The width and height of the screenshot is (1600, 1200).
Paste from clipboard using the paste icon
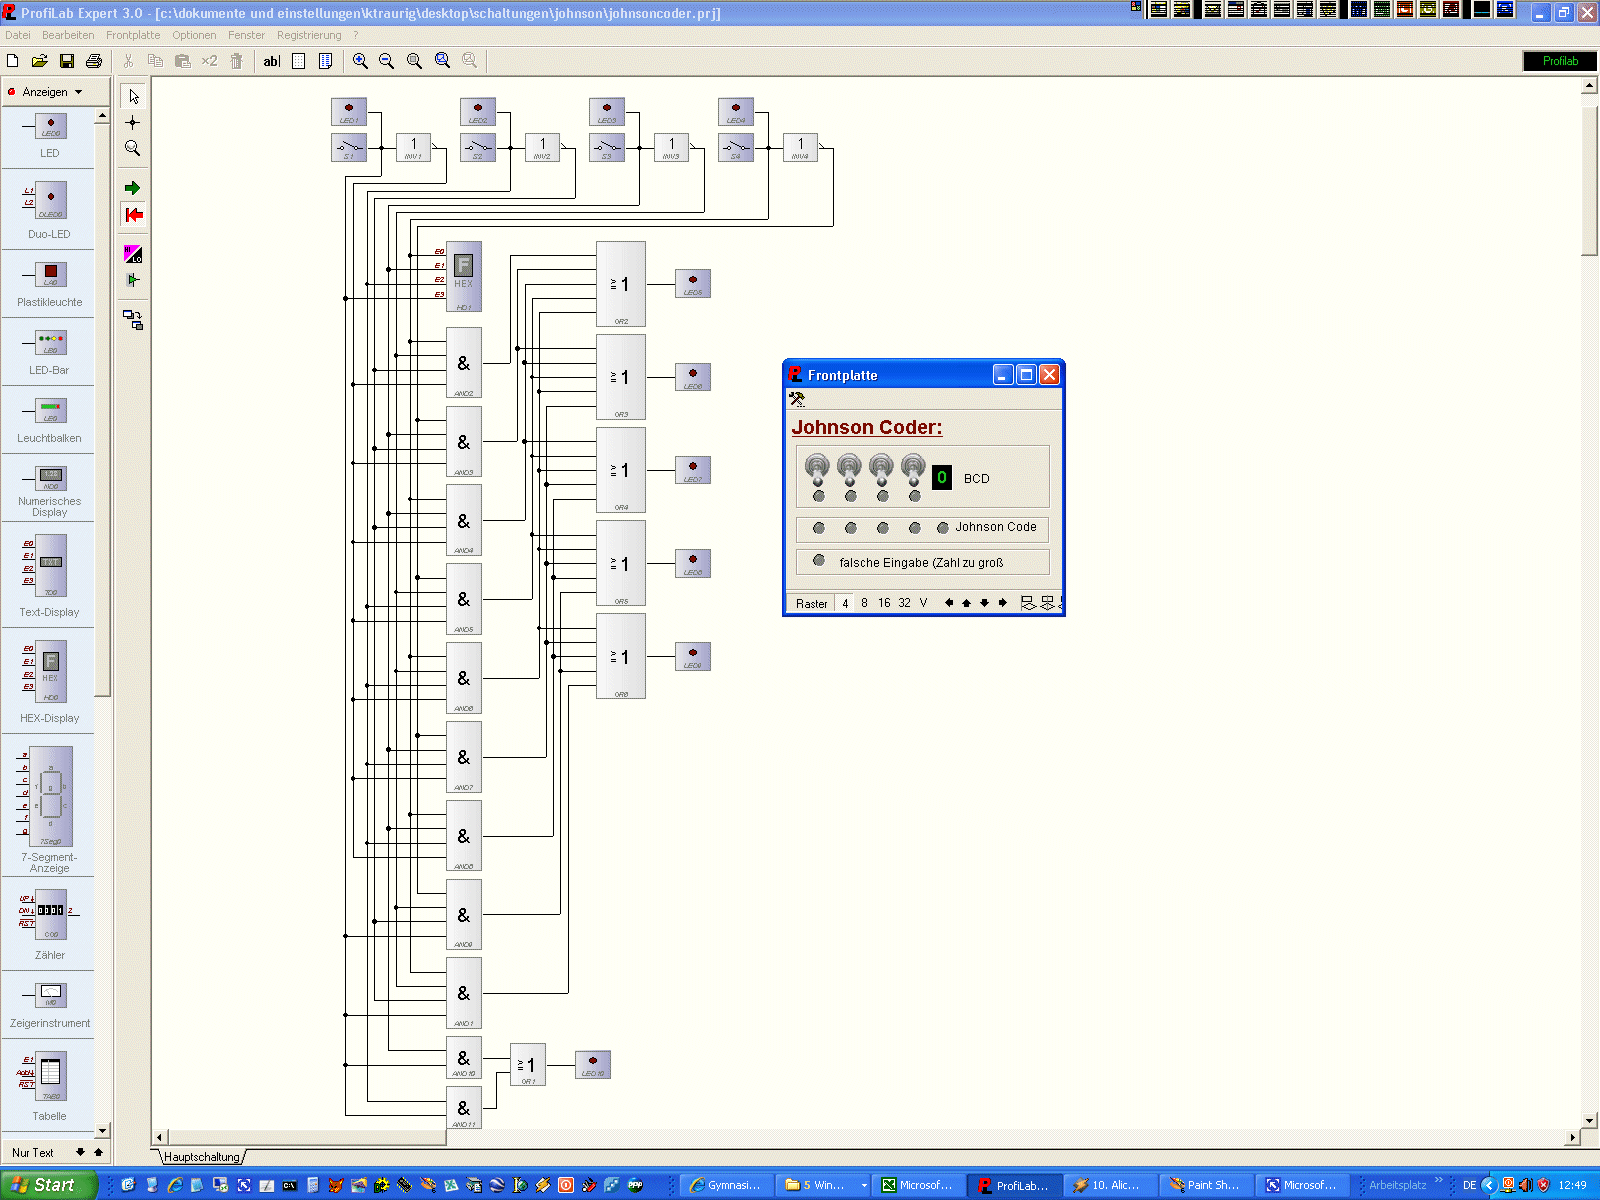182,61
